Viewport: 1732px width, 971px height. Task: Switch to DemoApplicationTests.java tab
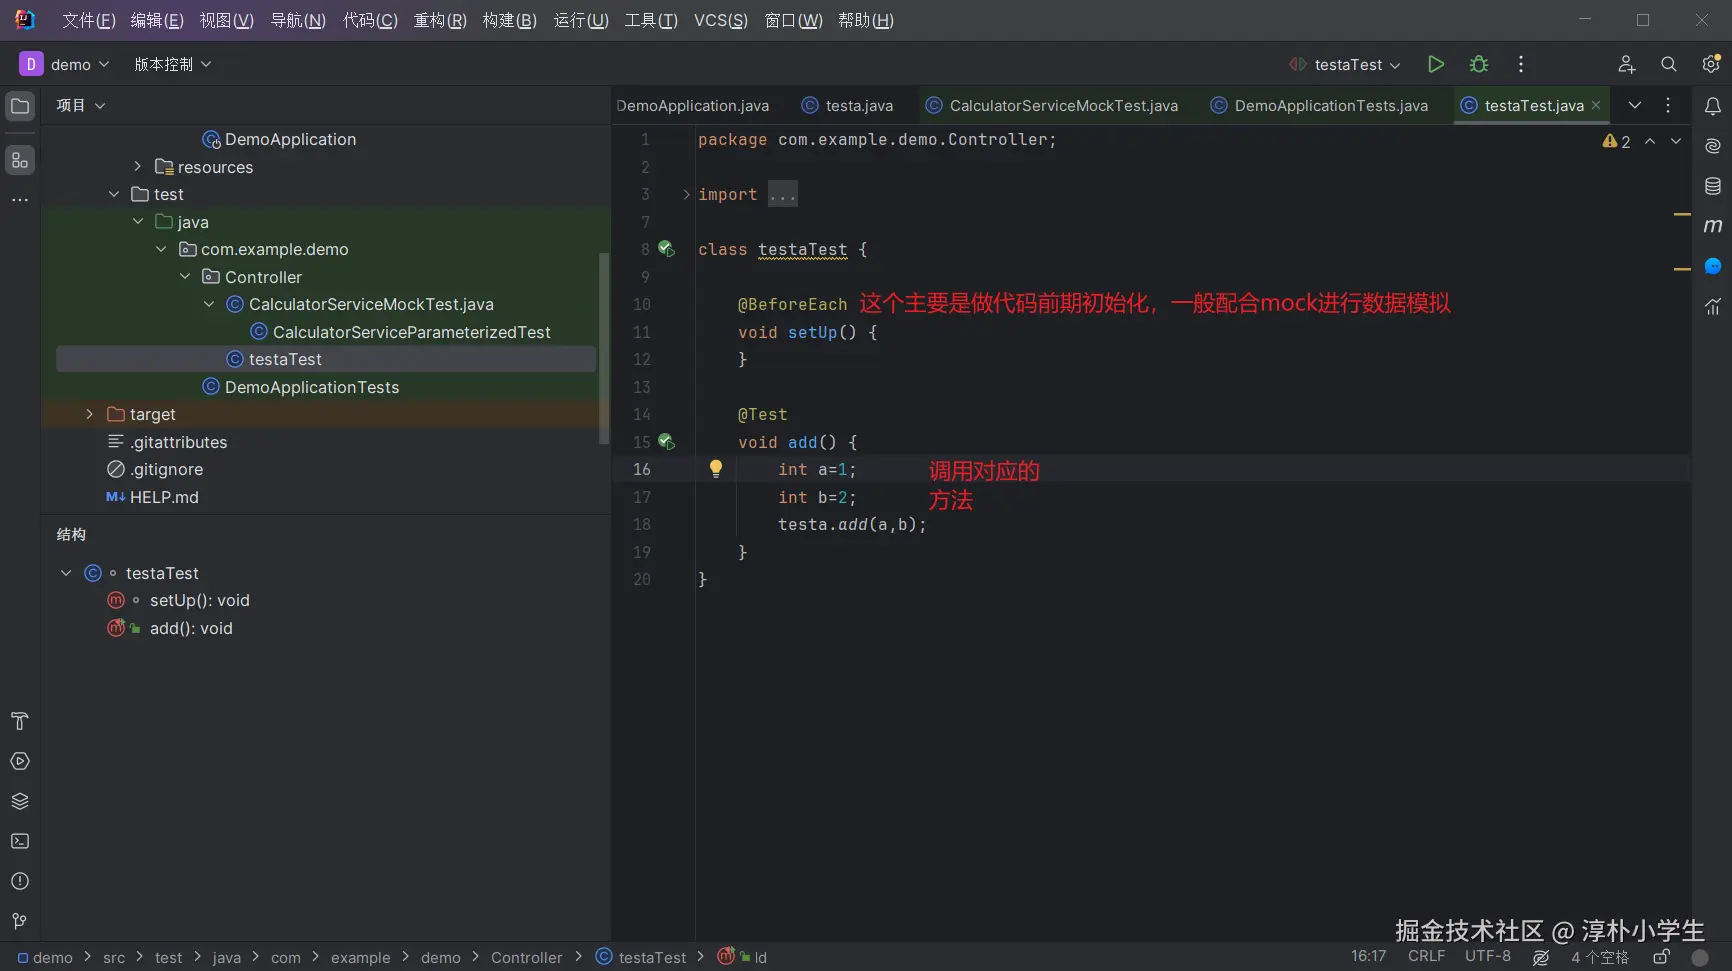[x=1319, y=105]
